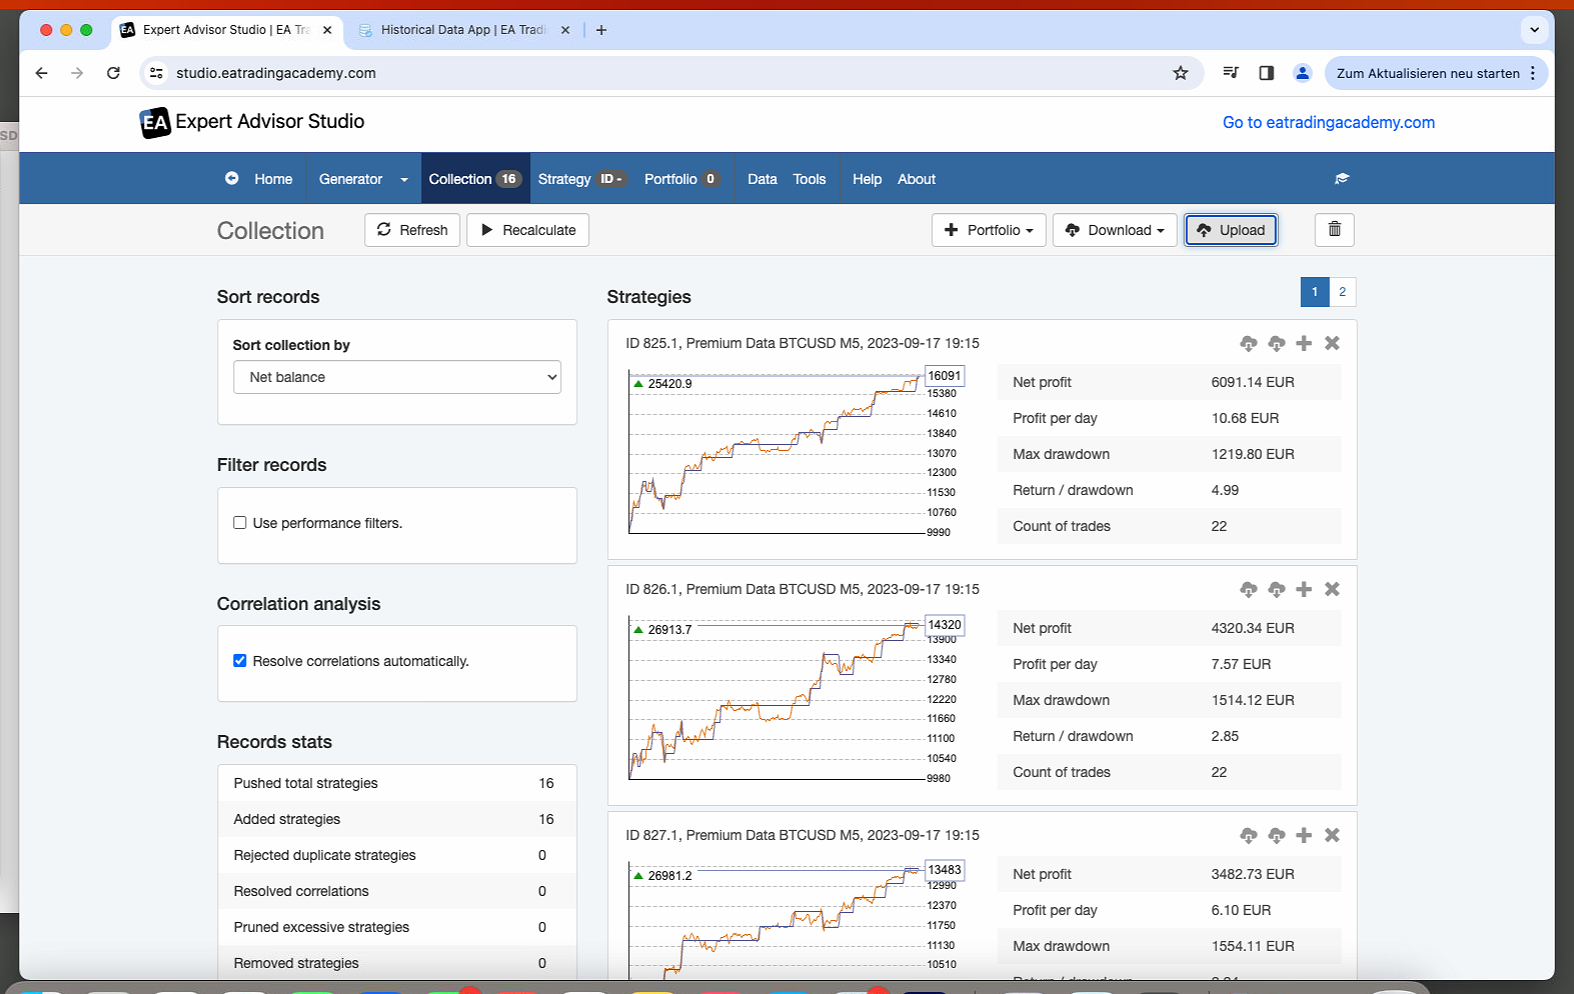Click Zum Aktualisieren neu starten button
The width and height of the screenshot is (1574, 994).
(x=1436, y=73)
